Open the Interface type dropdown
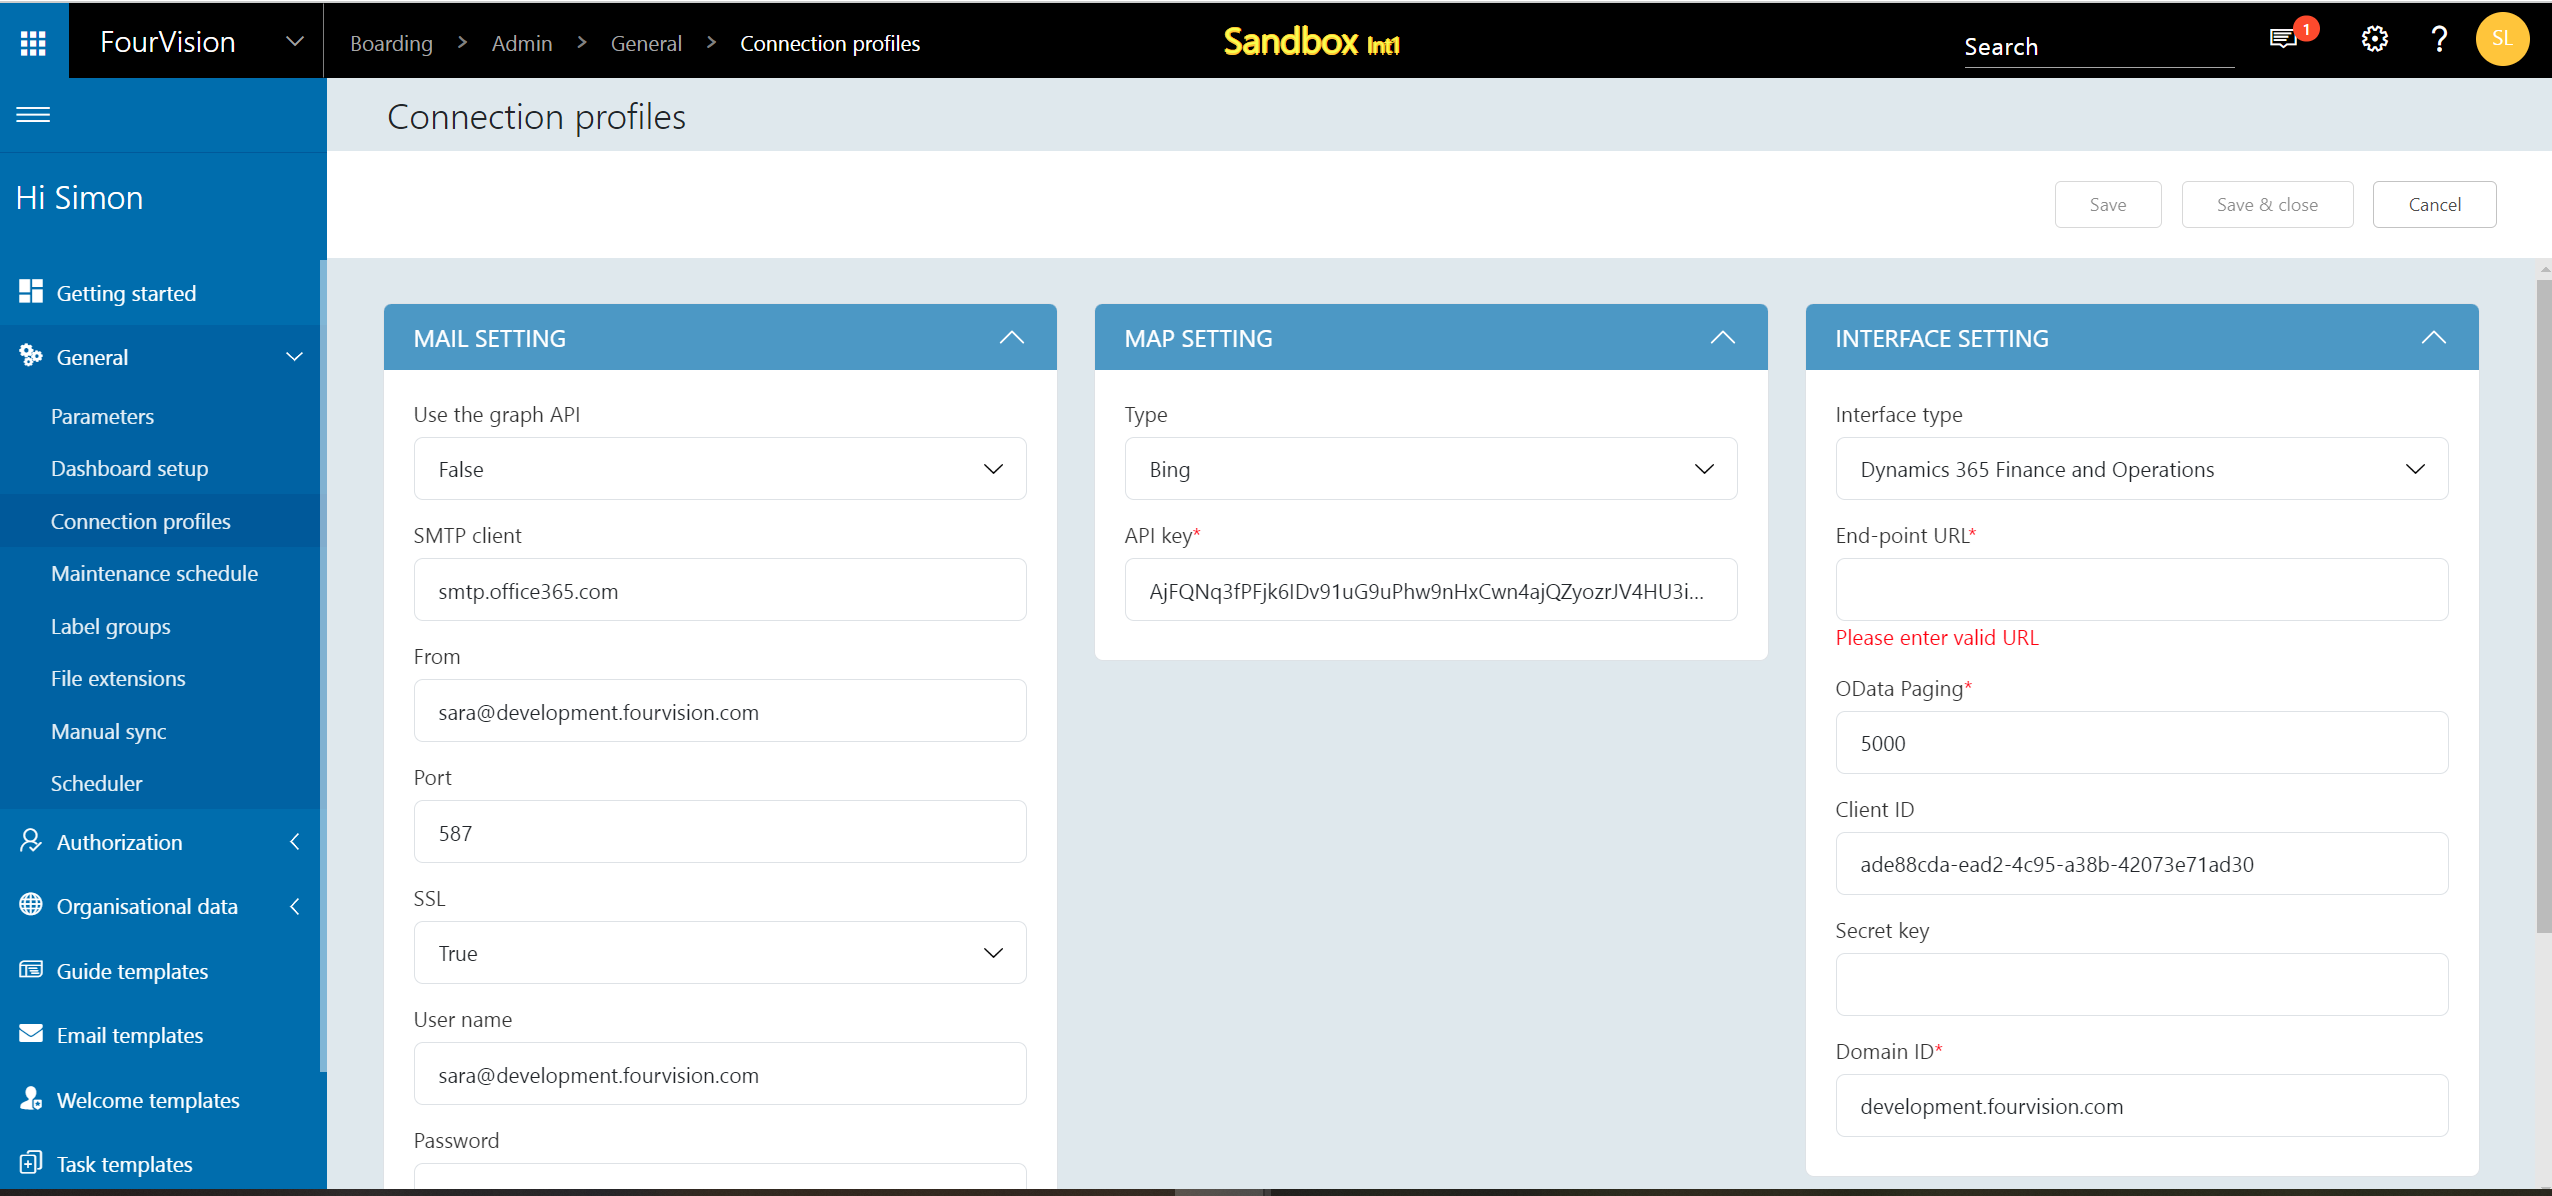2552x1196 pixels. click(x=2142, y=469)
